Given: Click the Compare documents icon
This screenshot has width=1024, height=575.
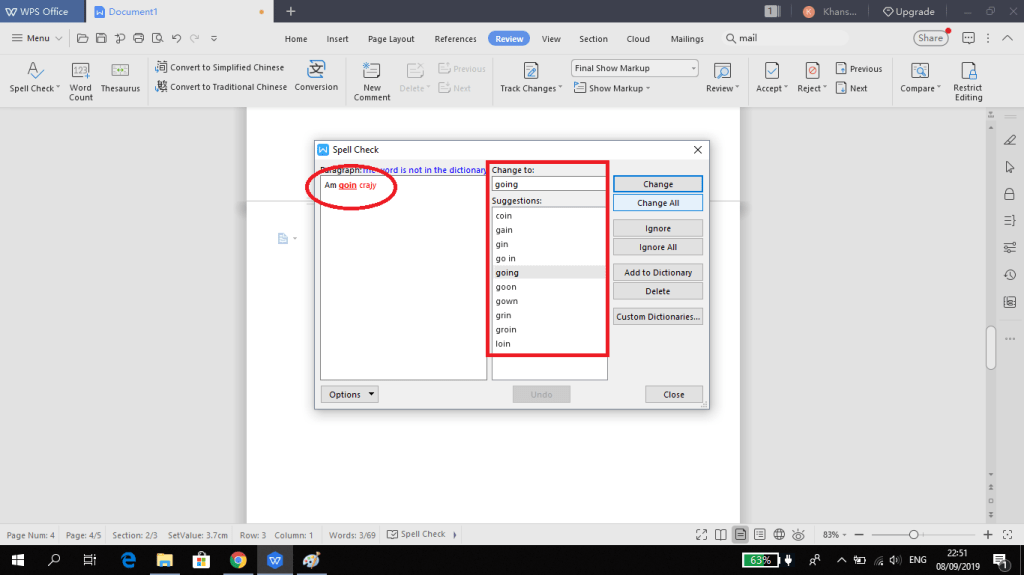Looking at the screenshot, I should click(x=921, y=71).
